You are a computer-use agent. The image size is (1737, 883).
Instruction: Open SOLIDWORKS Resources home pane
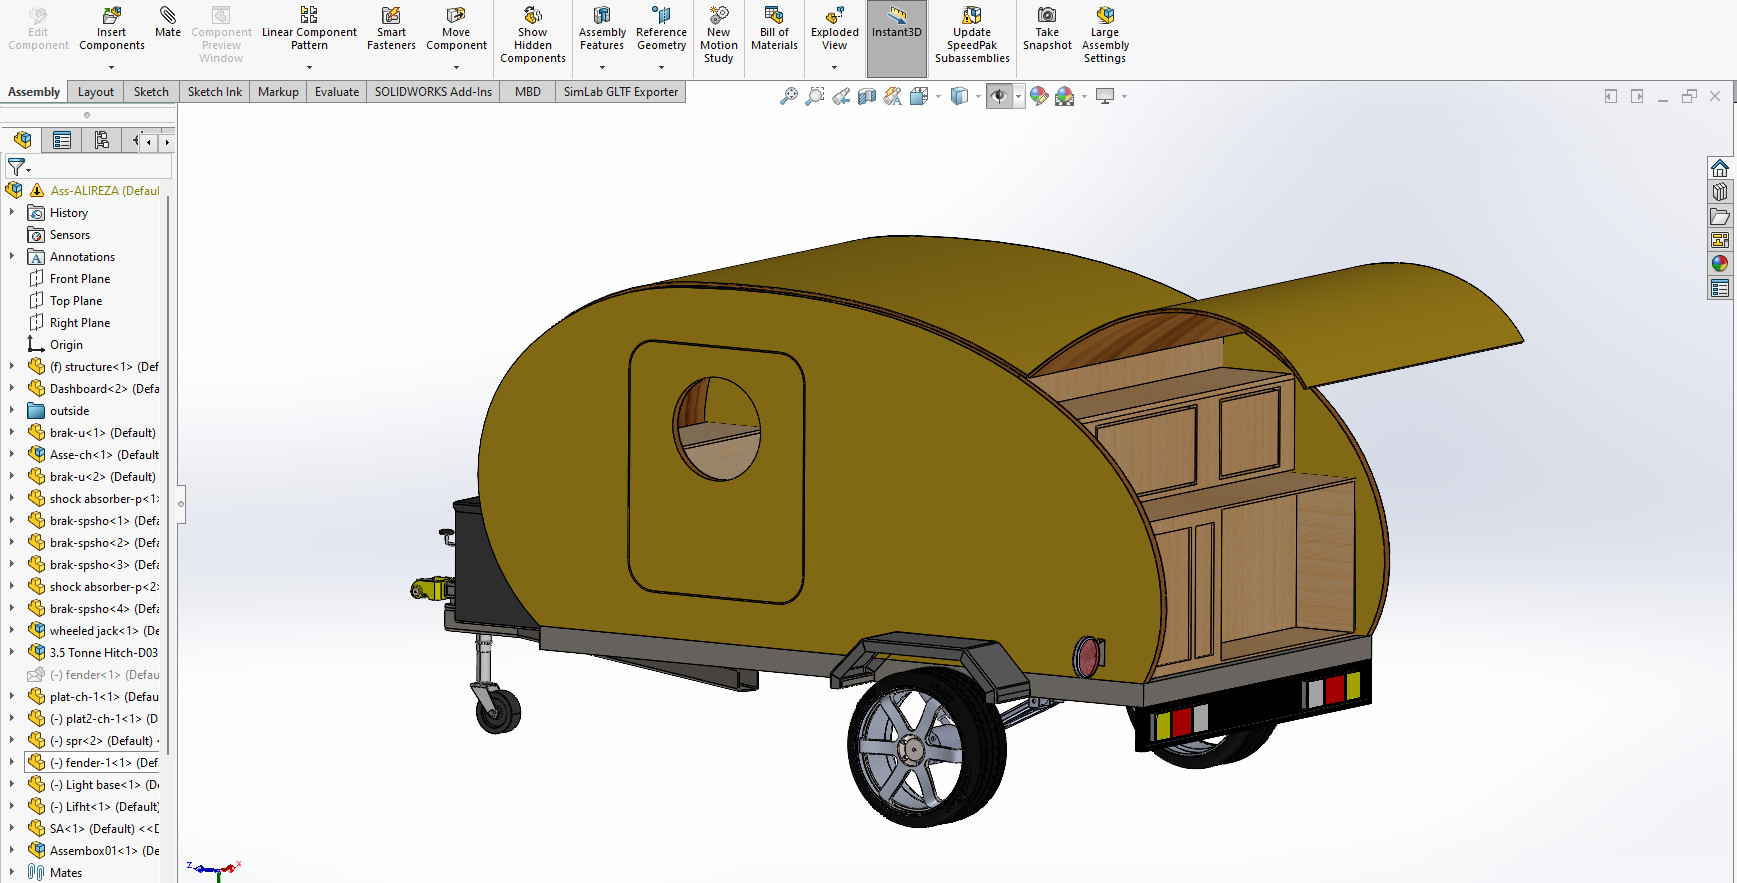[x=1720, y=168]
